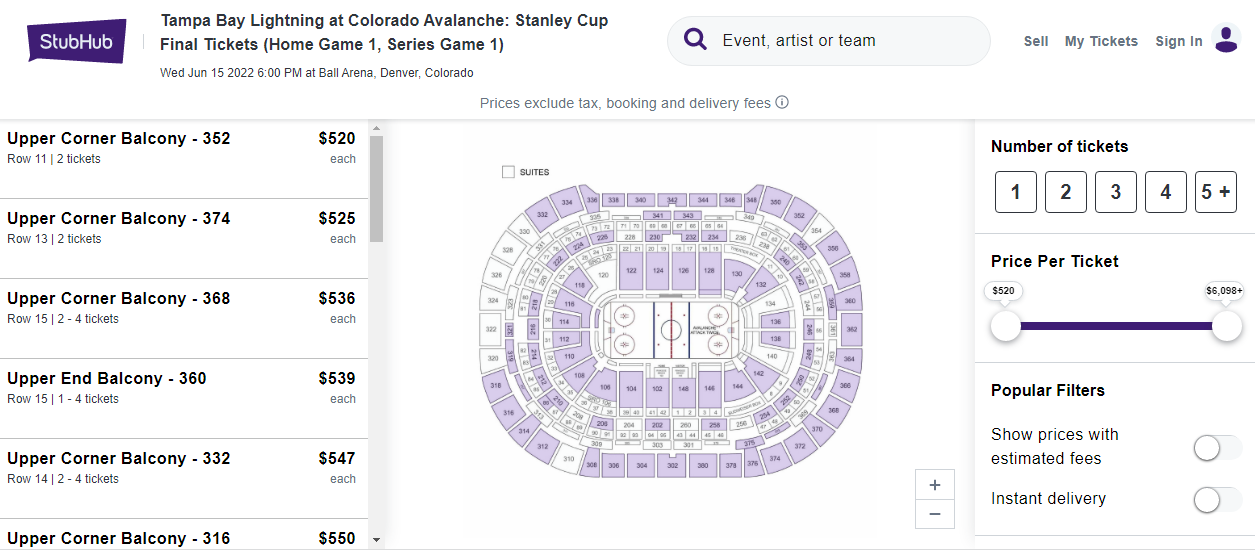Zoom in on the seating map
This screenshot has width=1255, height=554.
tap(935, 485)
